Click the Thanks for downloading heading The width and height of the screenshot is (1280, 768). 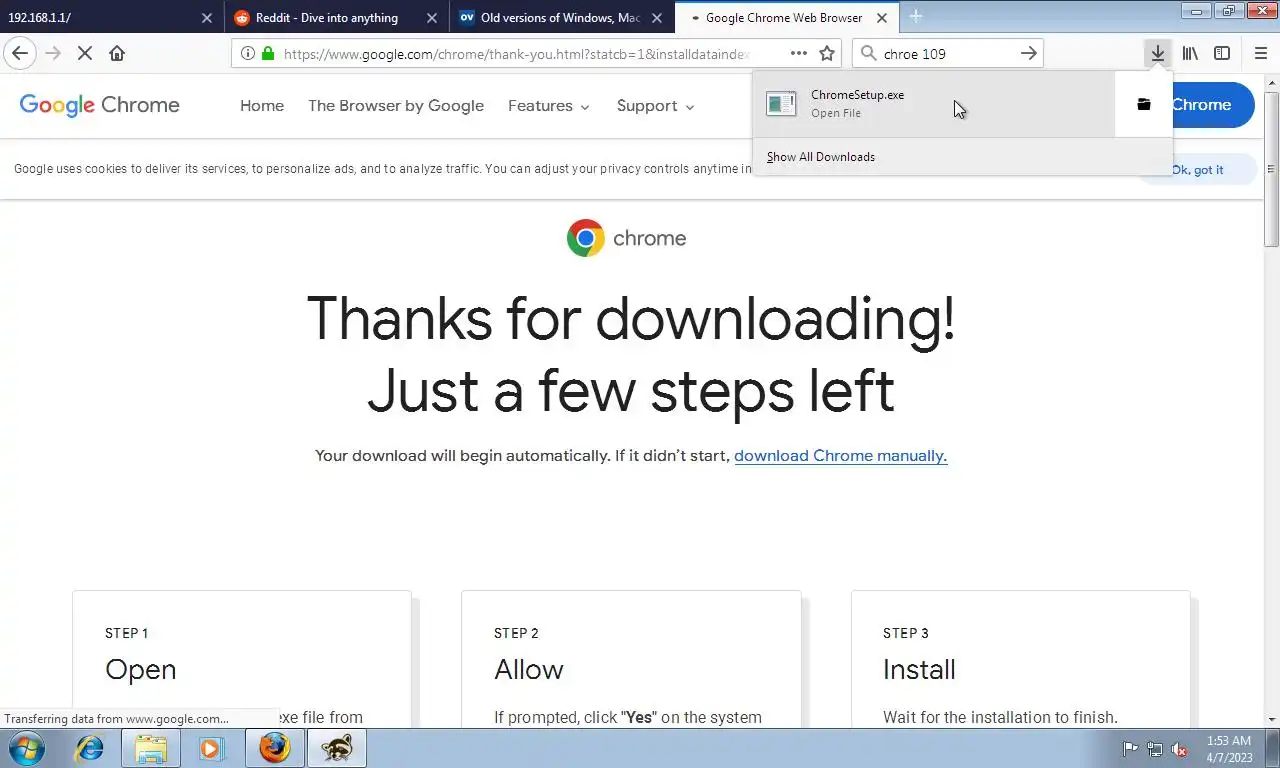click(x=631, y=354)
